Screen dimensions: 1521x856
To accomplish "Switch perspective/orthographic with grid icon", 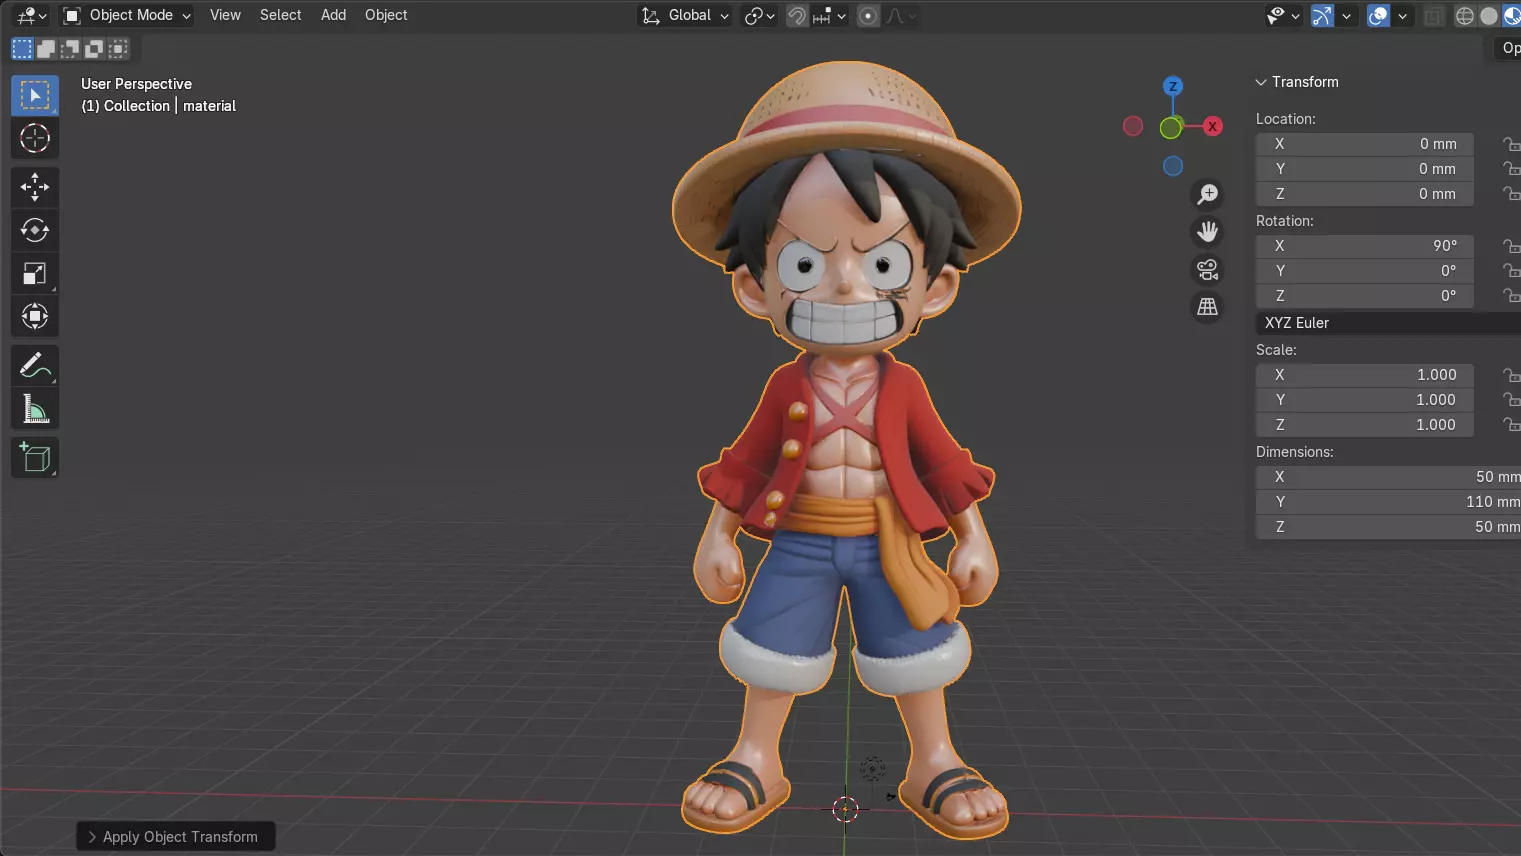I will click(x=1208, y=307).
